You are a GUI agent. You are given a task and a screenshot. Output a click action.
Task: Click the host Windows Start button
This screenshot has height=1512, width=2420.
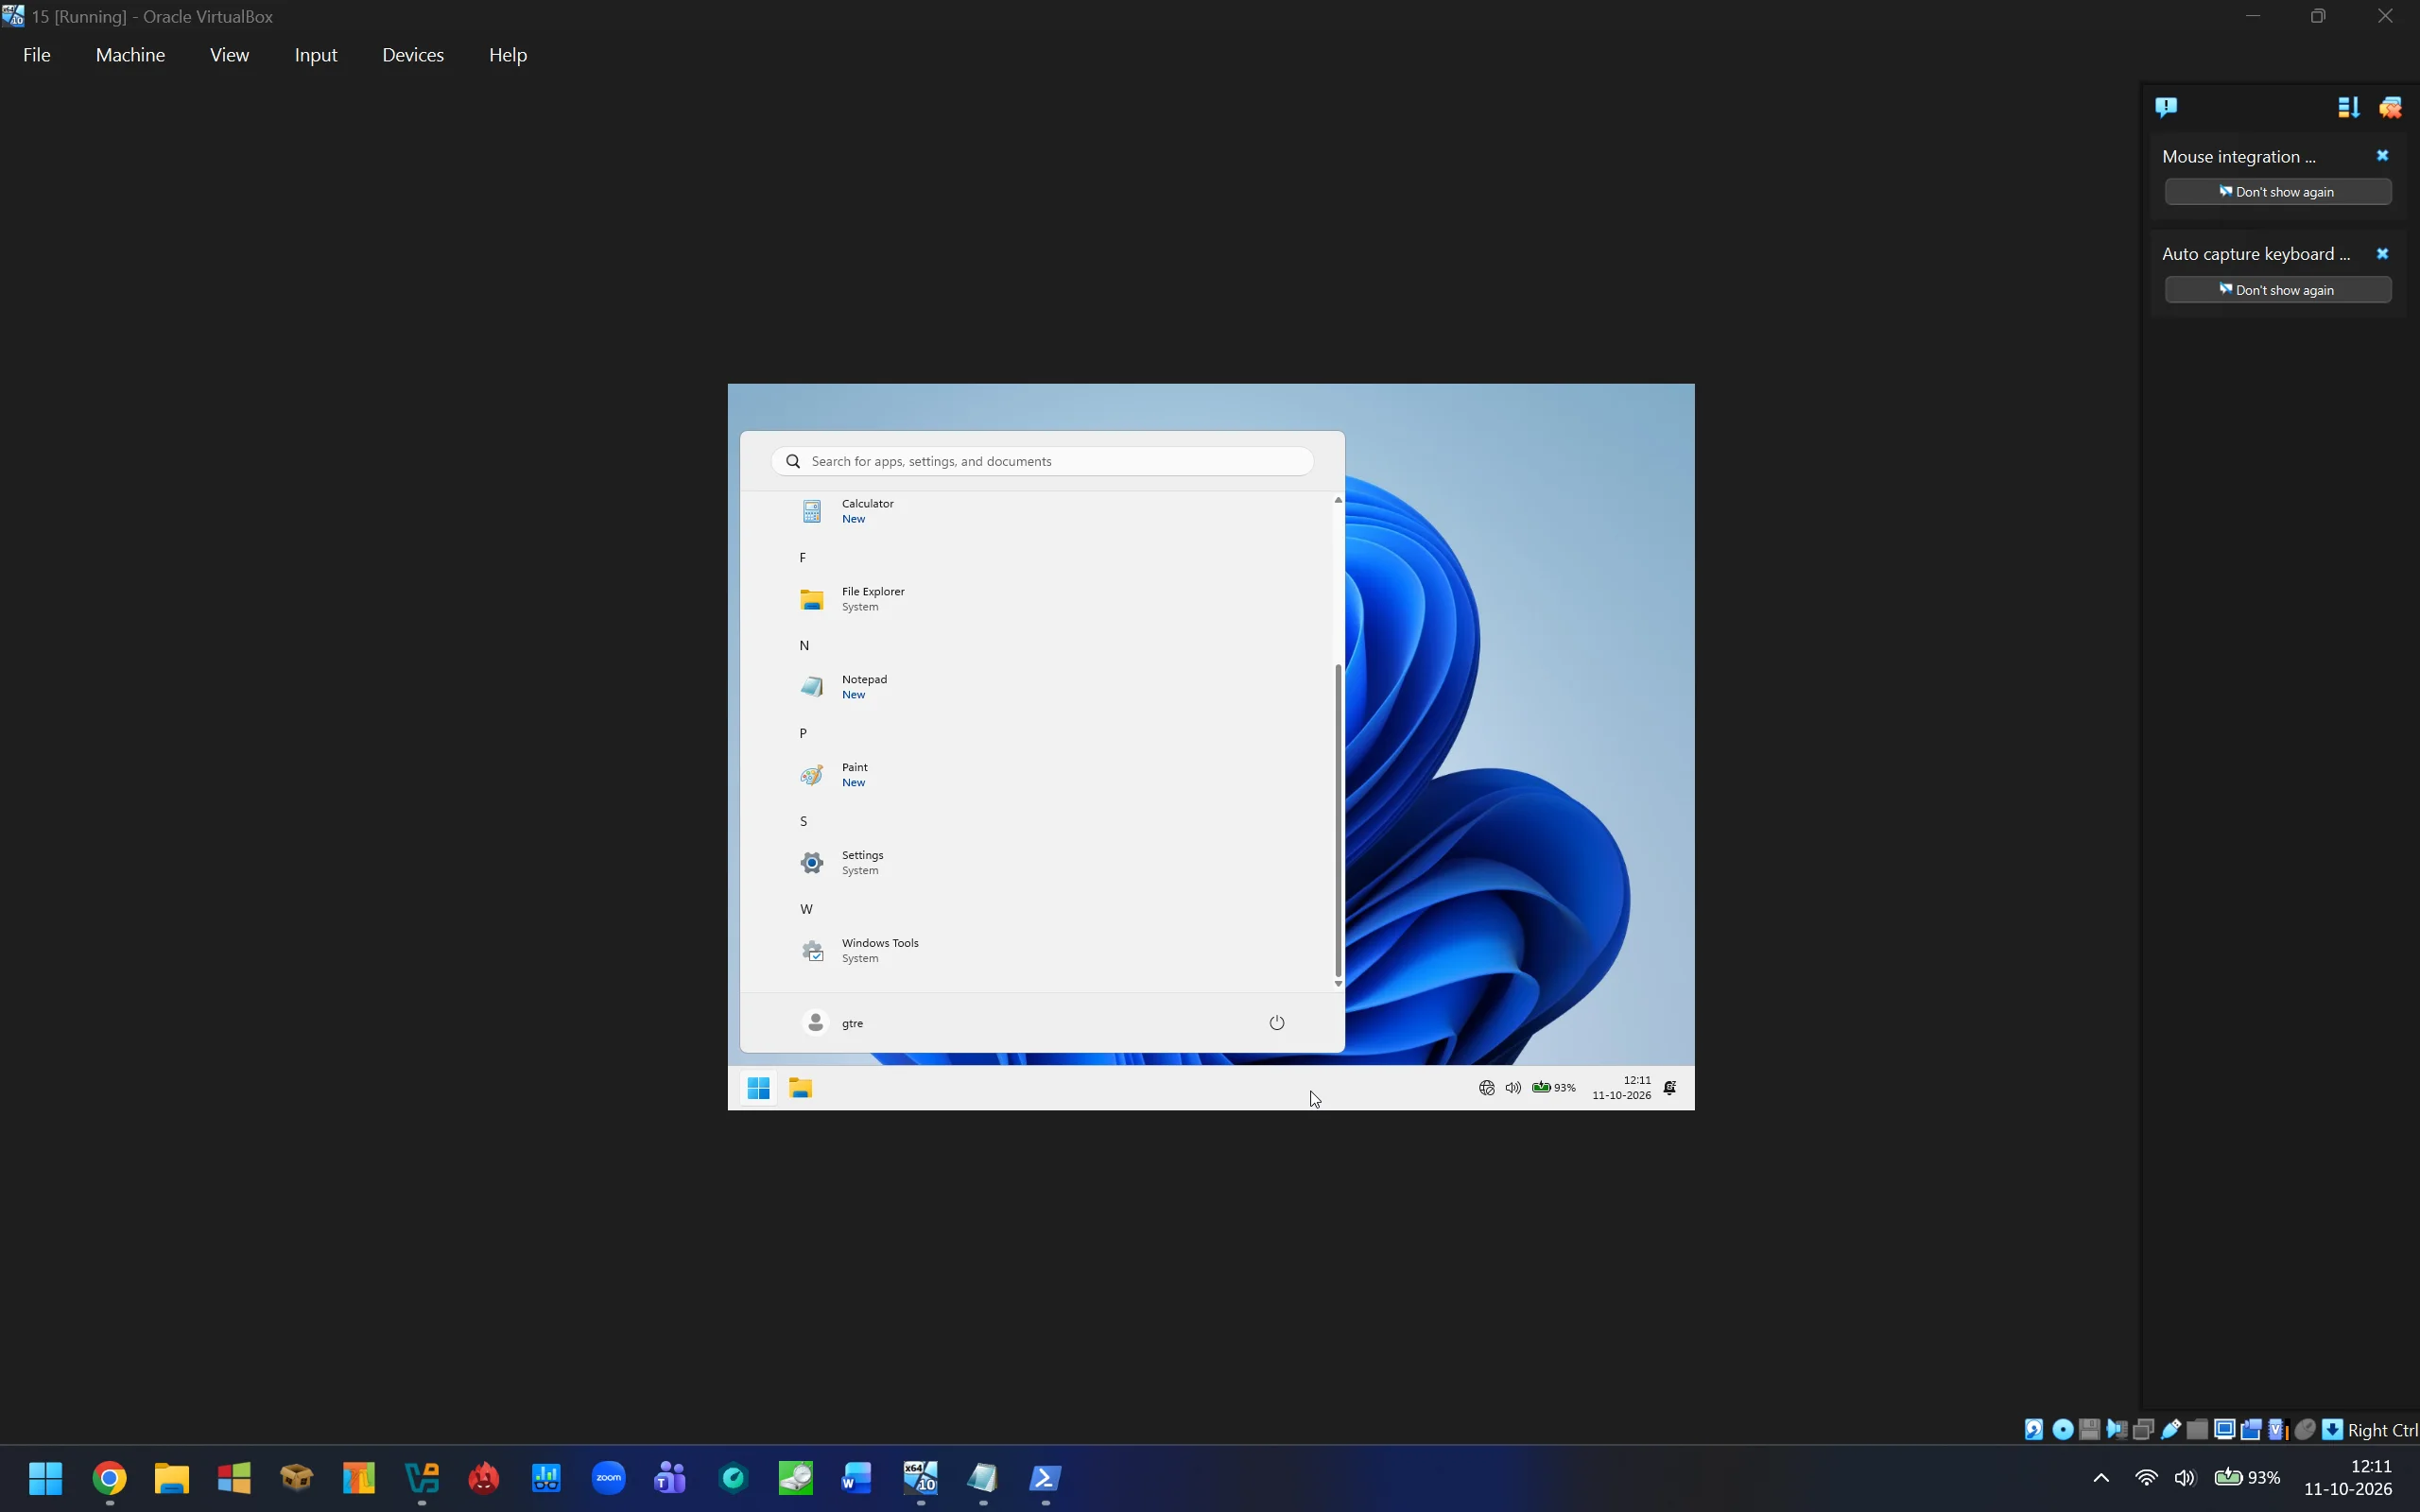[x=46, y=1478]
